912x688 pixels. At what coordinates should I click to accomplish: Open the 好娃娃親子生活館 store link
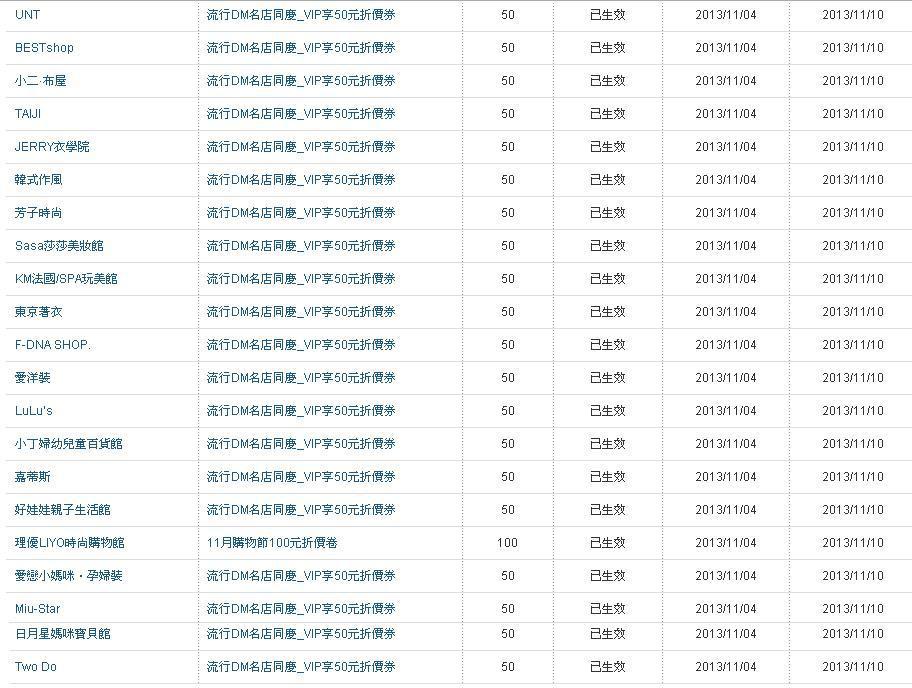[63, 509]
